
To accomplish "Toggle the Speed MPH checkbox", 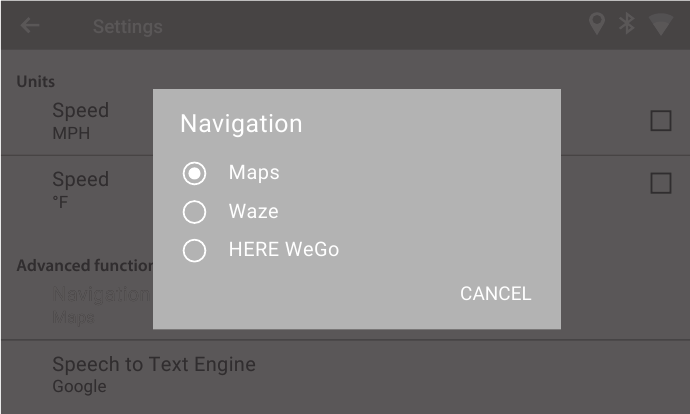I will (661, 121).
